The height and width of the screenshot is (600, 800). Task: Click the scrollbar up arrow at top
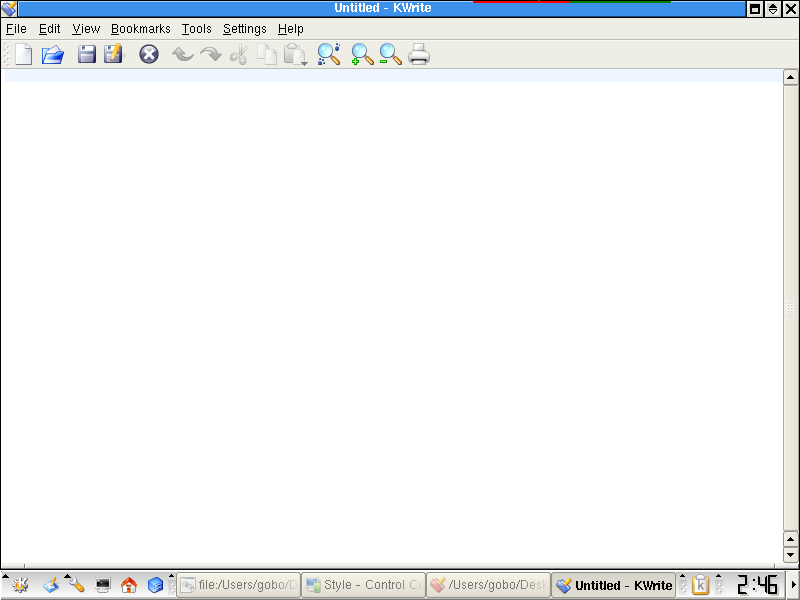pyautogui.click(x=790, y=77)
